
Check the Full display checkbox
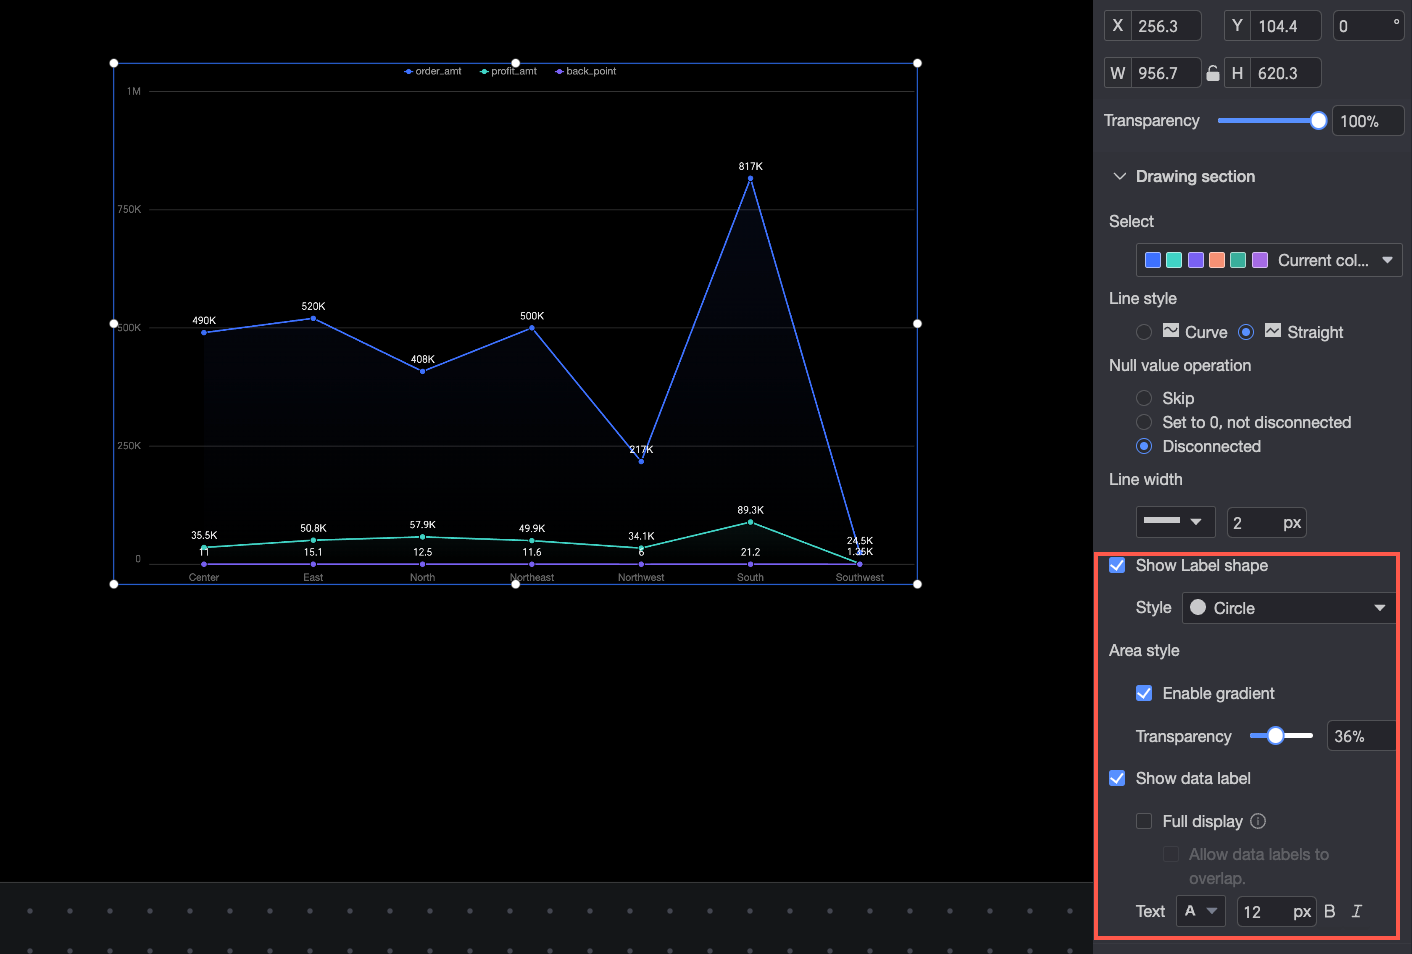tap(1144, 821)
